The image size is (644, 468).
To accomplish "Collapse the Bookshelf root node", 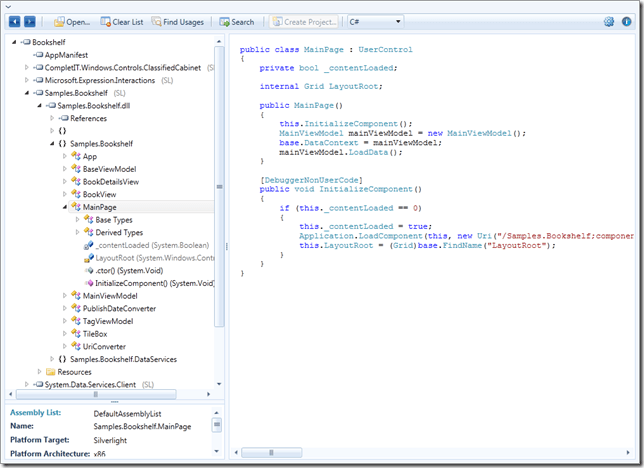I will pyautogui.click(x=14, y=42).
